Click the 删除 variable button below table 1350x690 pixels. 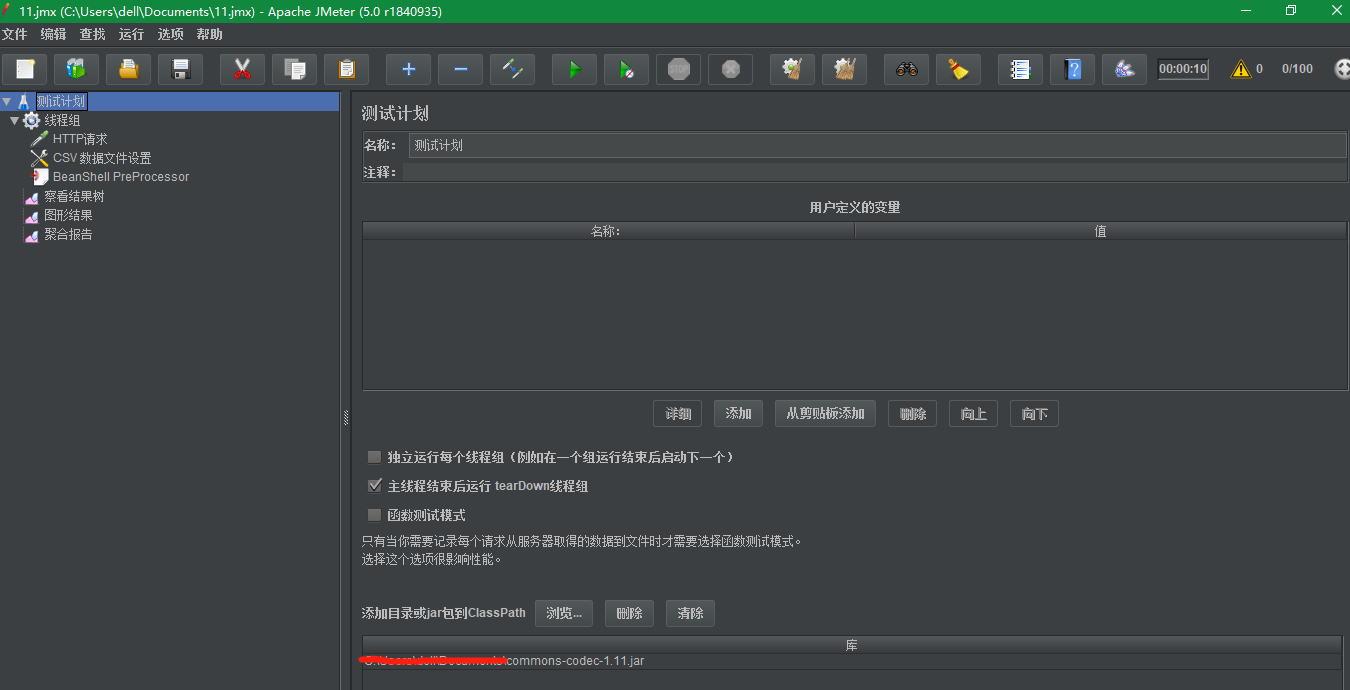(913, 414)
